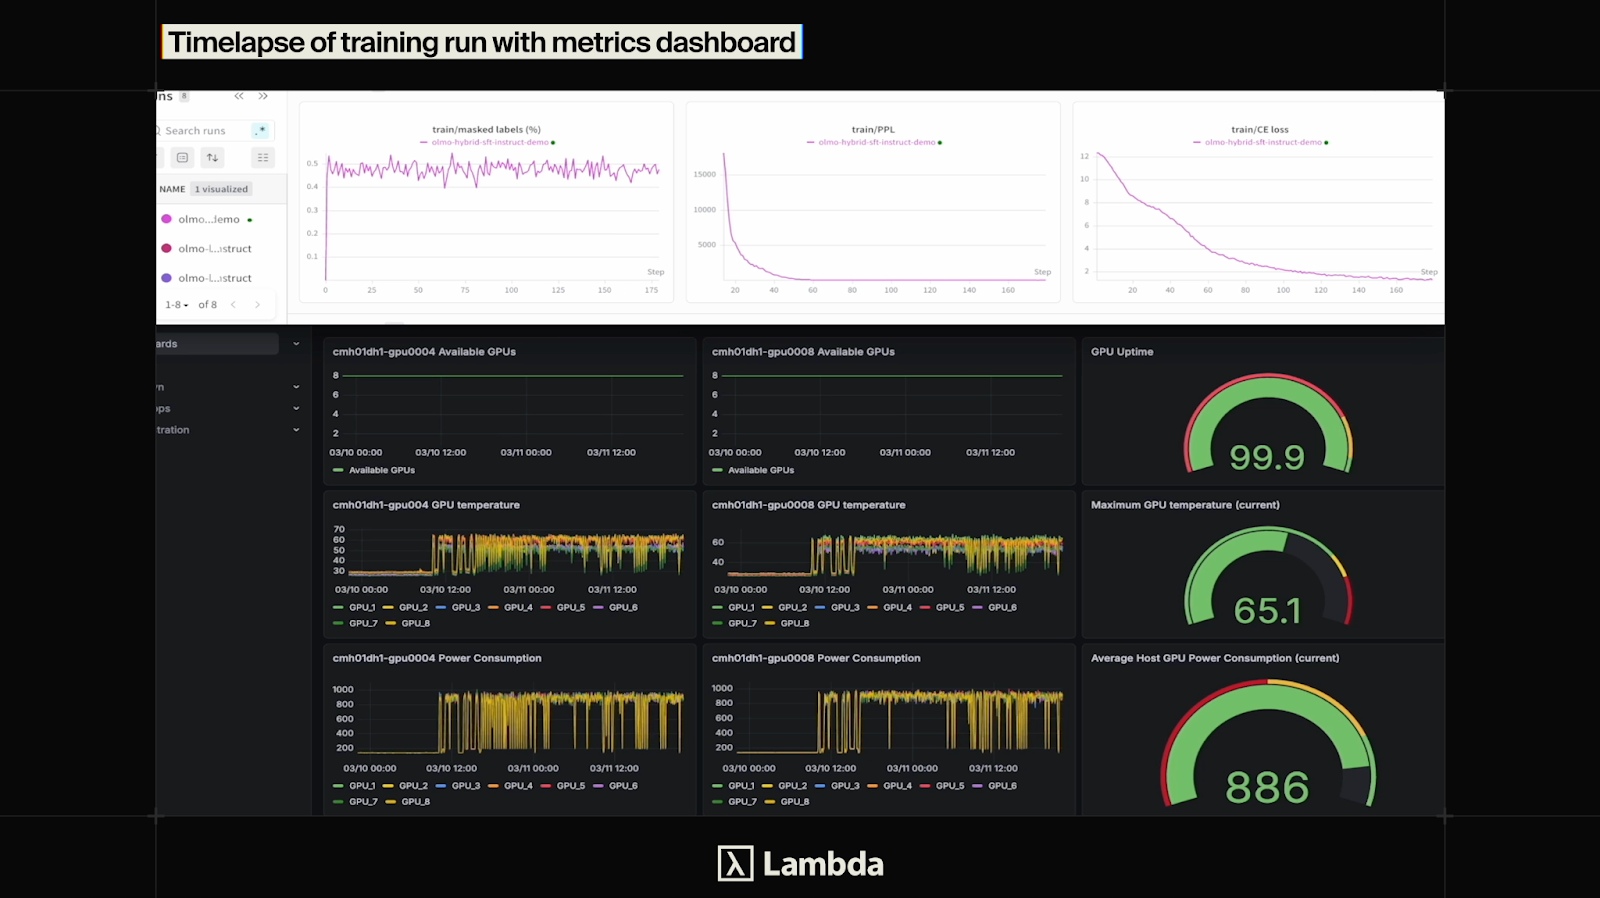Click the crimson color dot of second olmo run
Screen dimensions: 1600x898
166,248
